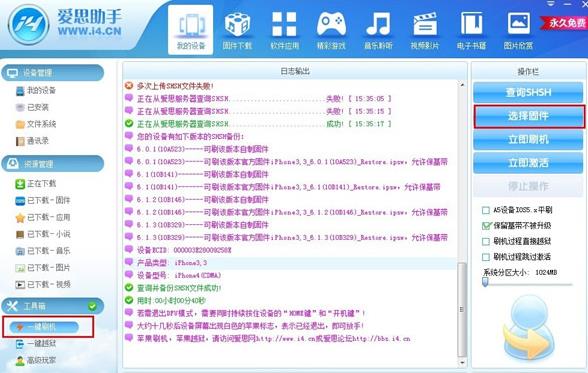The width and height of the screenshot is (588, 373).
Task: Click the 查询SHSH button
Action: (x=528, y=92)
